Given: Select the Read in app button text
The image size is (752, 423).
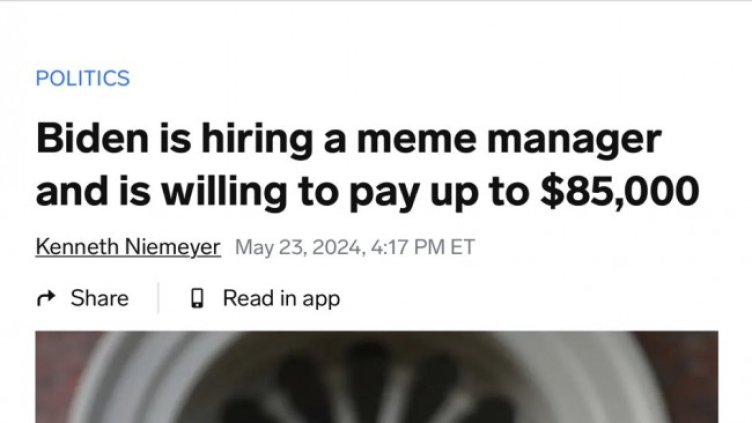Looking at the screenshot, I should tap(281, 298).
